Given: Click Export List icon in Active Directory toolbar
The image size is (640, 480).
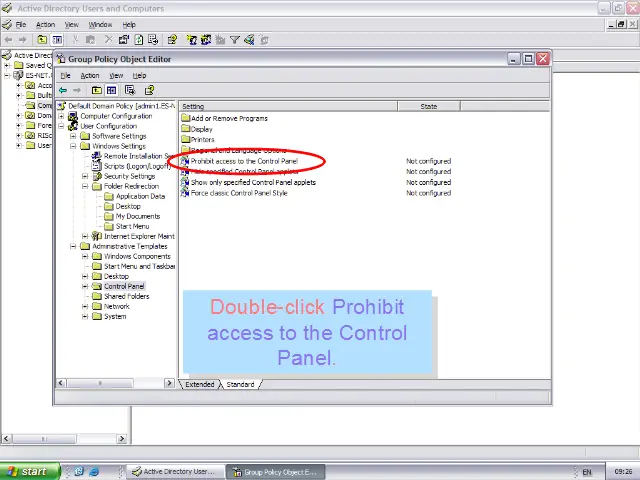Looking at the screenshot, I should (153, 40).
